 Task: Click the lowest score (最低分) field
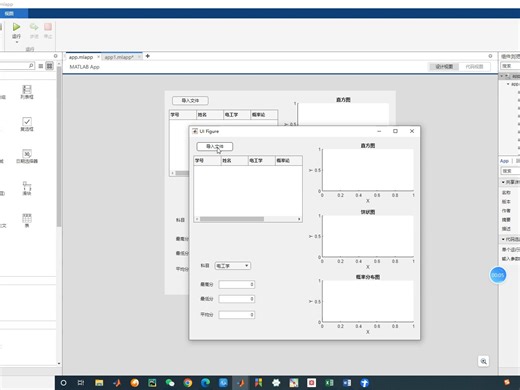coord(237,299)
